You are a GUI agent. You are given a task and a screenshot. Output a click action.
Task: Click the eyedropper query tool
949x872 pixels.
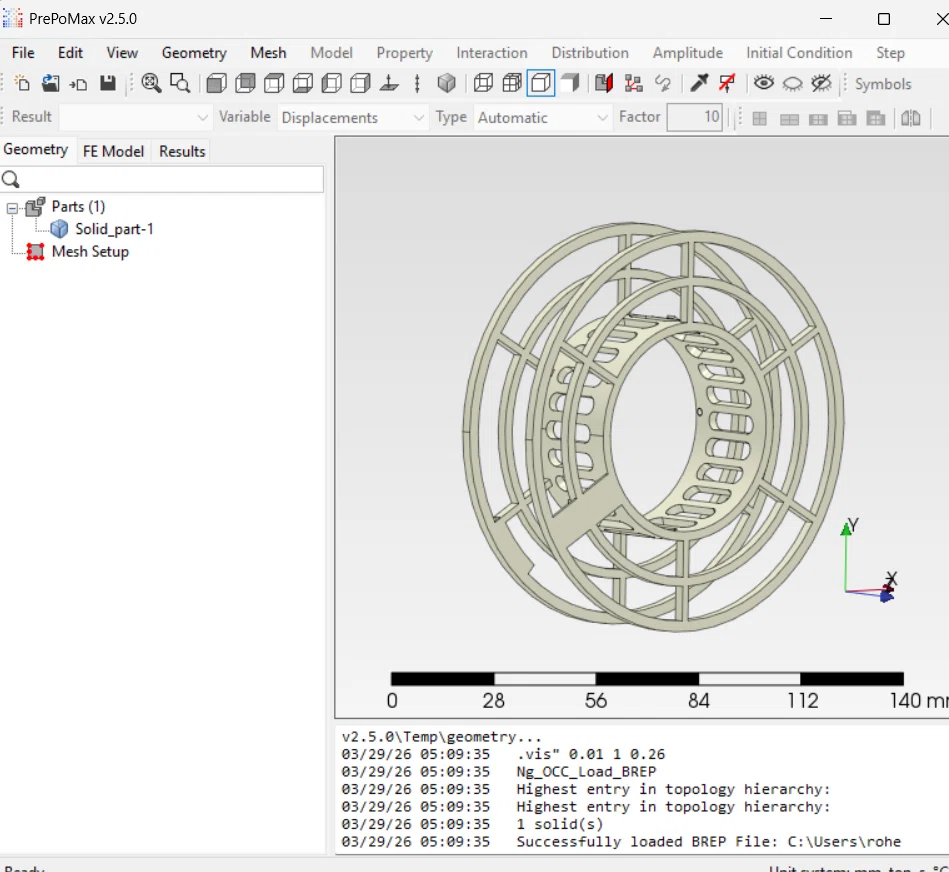[x=699, y=83]
